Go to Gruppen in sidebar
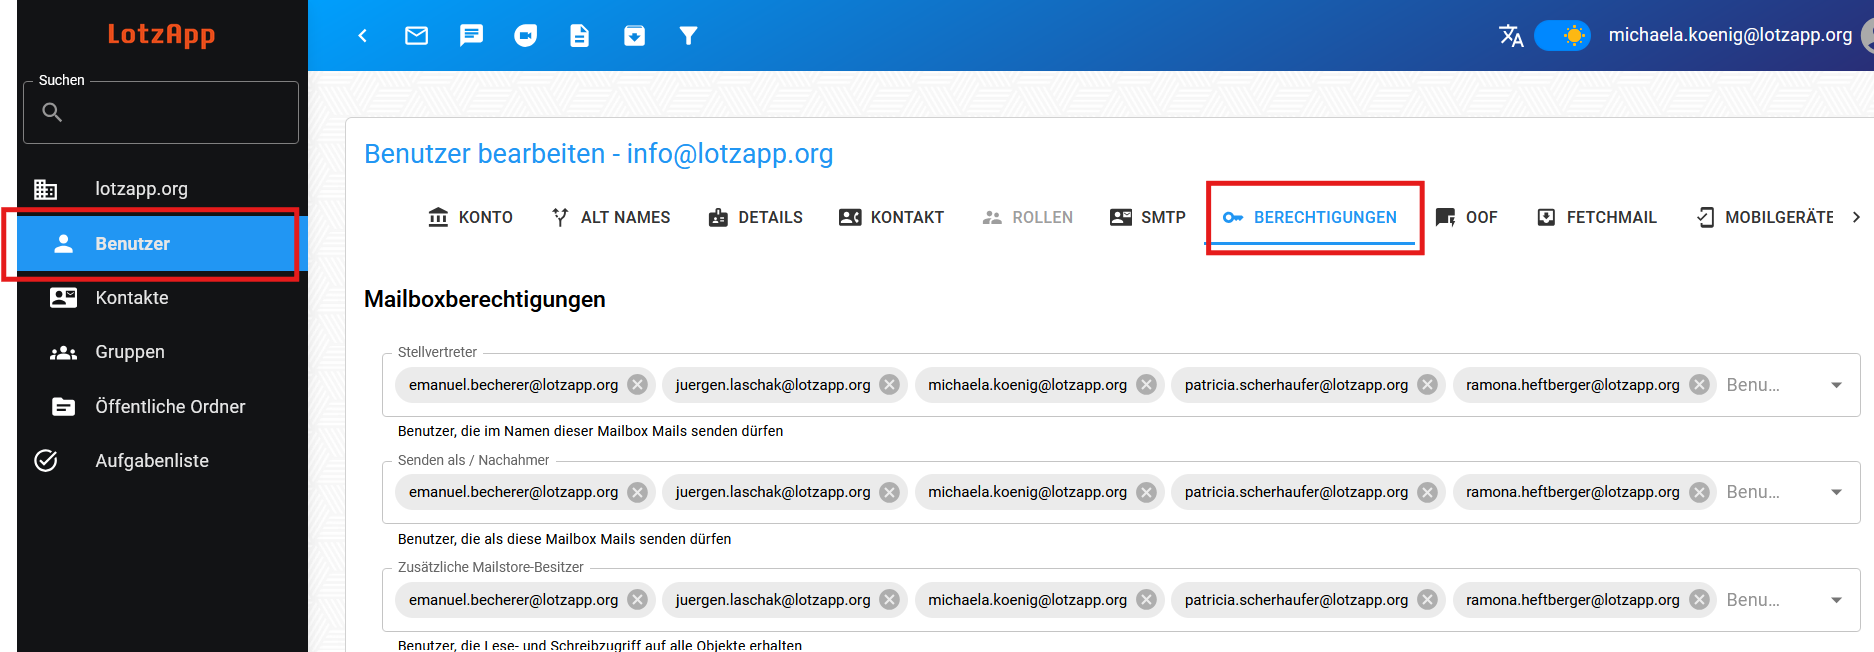This screenshot has width=1874, height=652. [x=130, y=352]
